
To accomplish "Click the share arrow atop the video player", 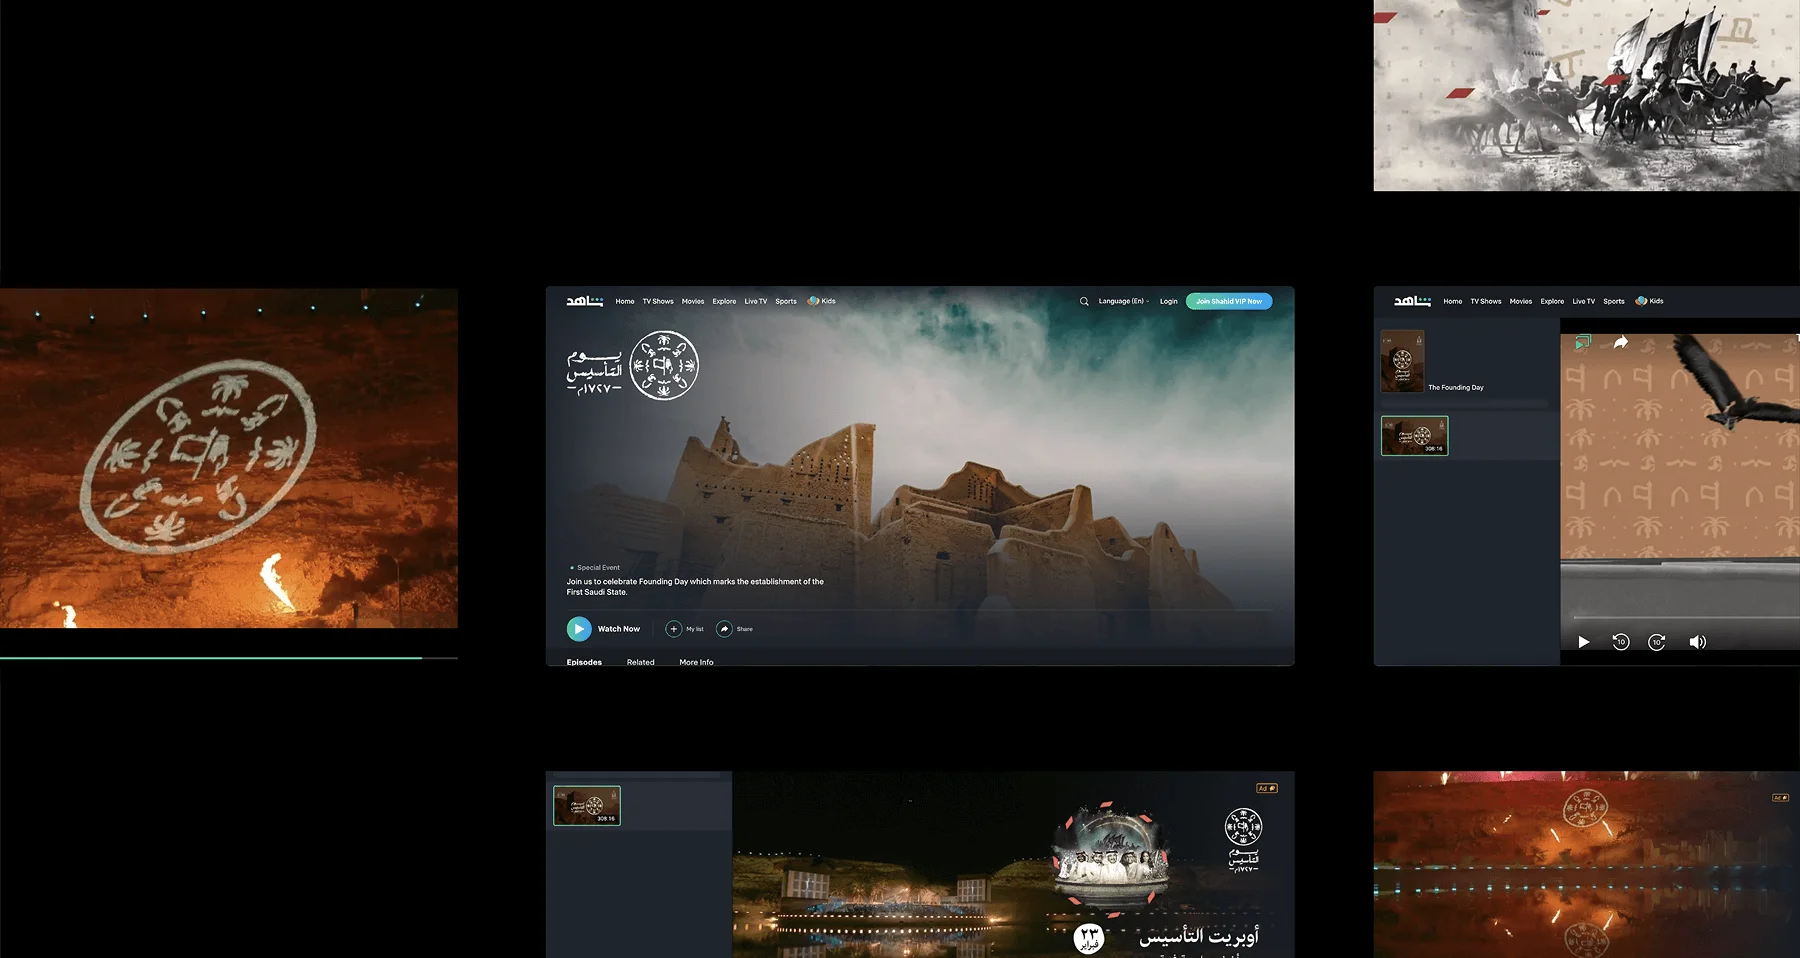I will (x=1621, y=343).
